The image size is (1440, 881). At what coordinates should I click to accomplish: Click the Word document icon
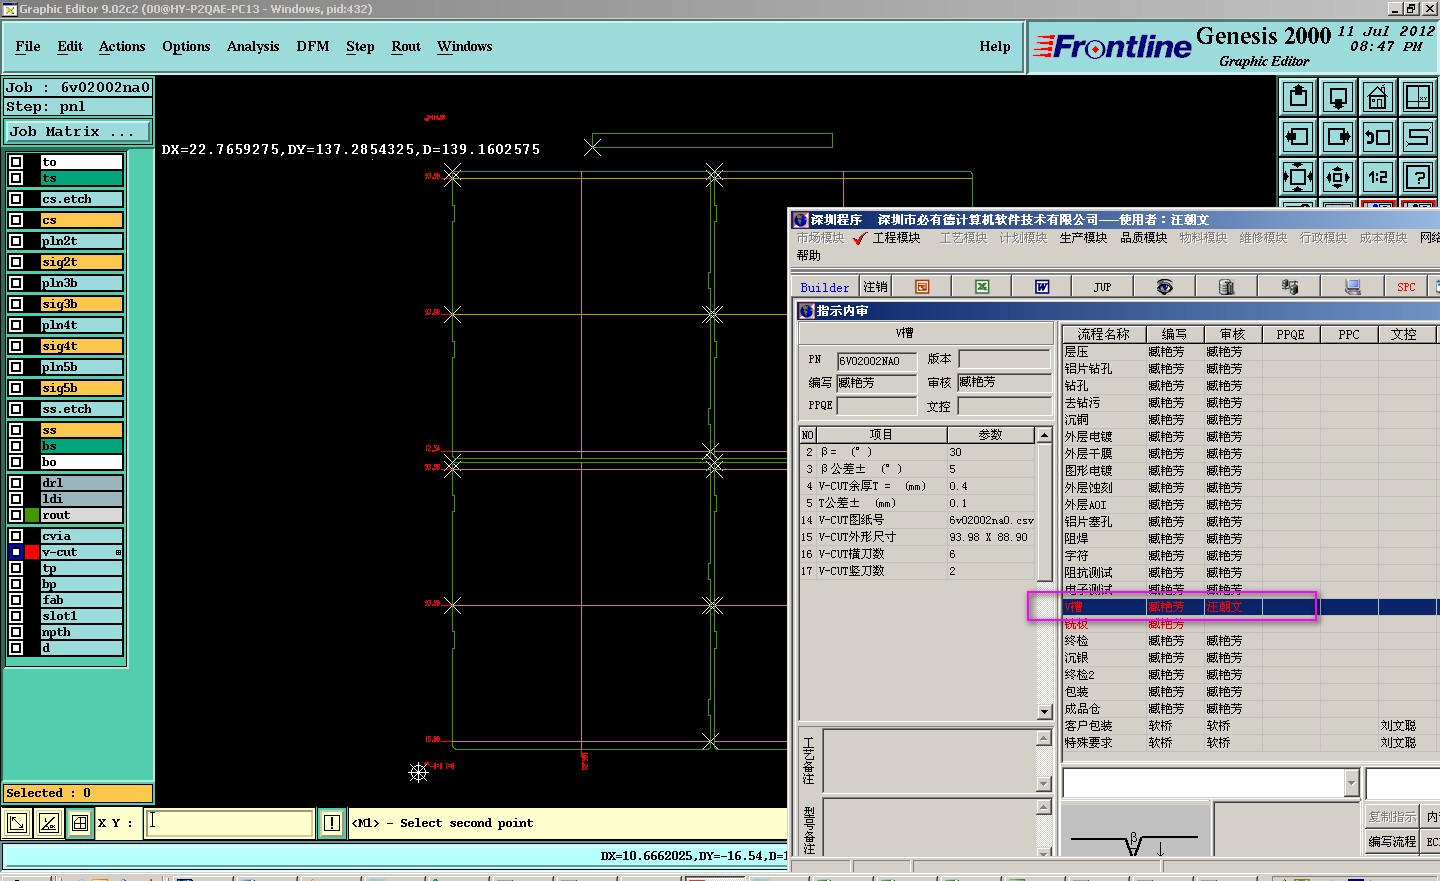click(1042, 287)
